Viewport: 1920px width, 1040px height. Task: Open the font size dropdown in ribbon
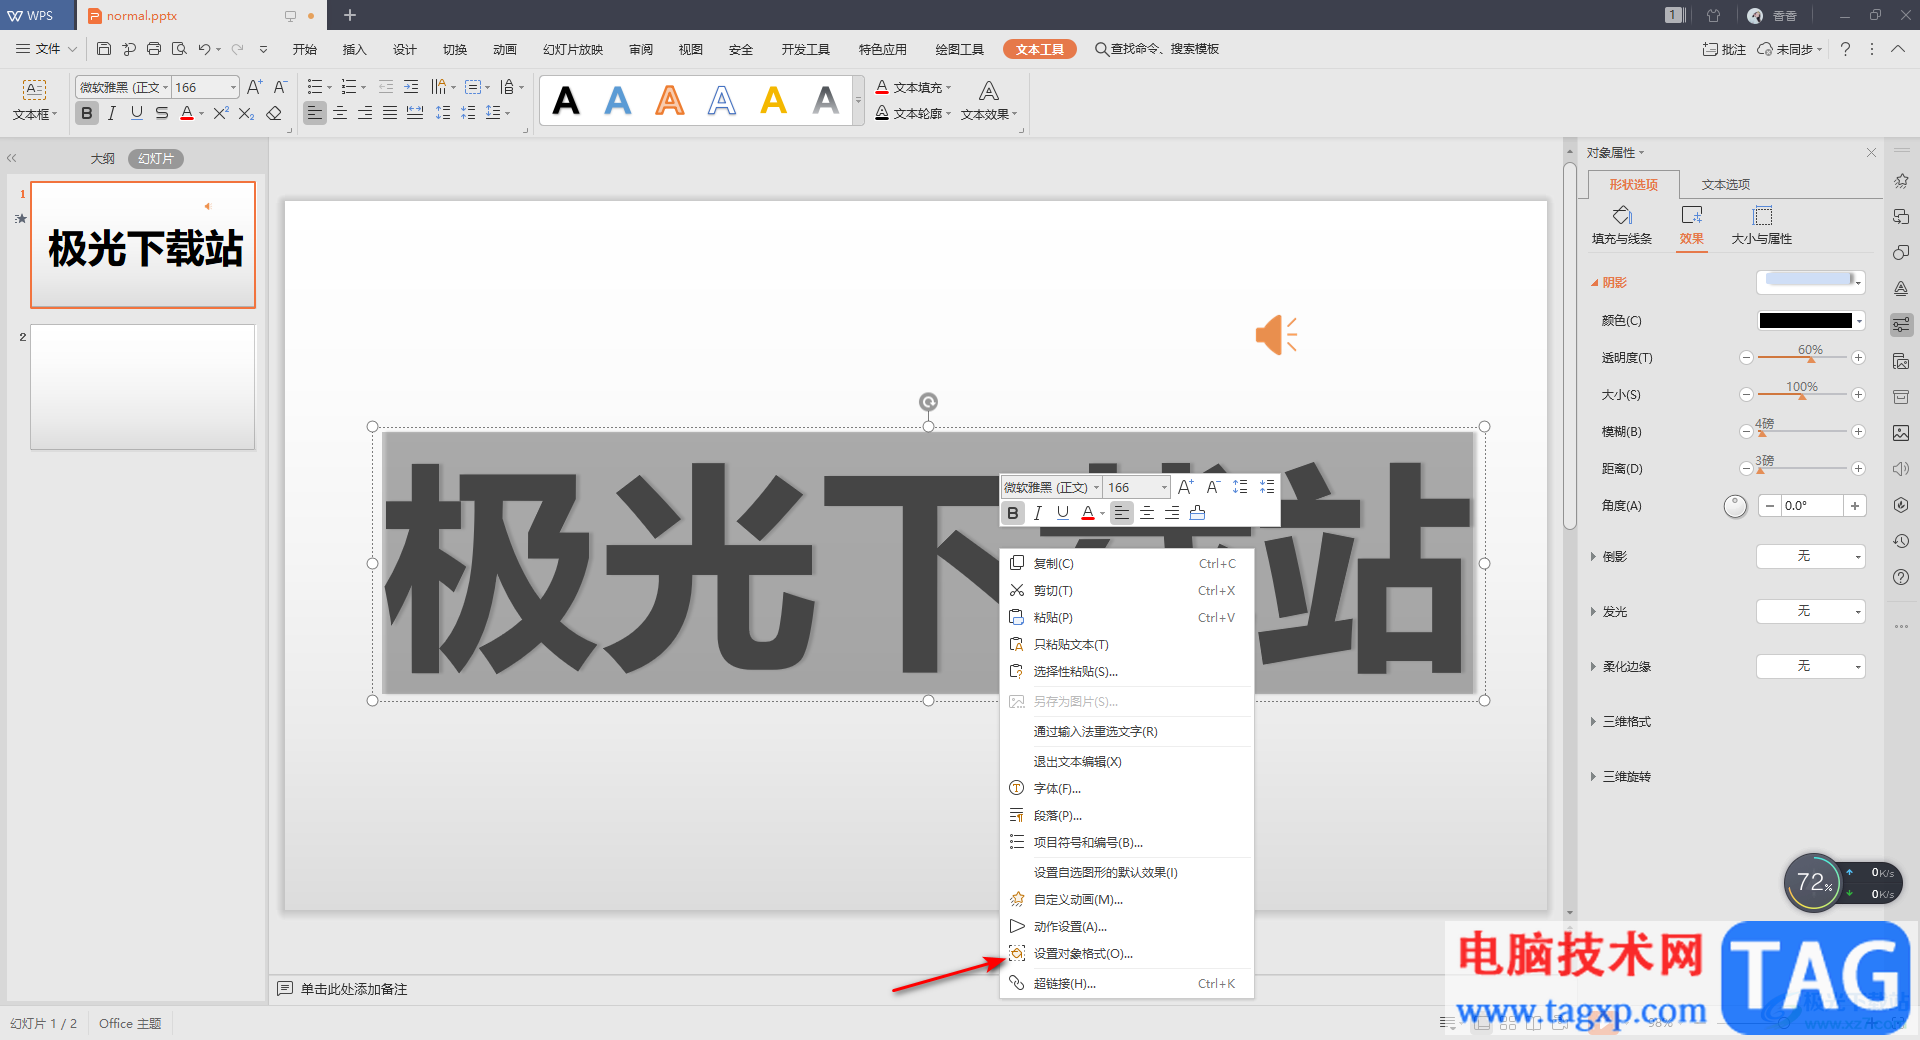233,87
